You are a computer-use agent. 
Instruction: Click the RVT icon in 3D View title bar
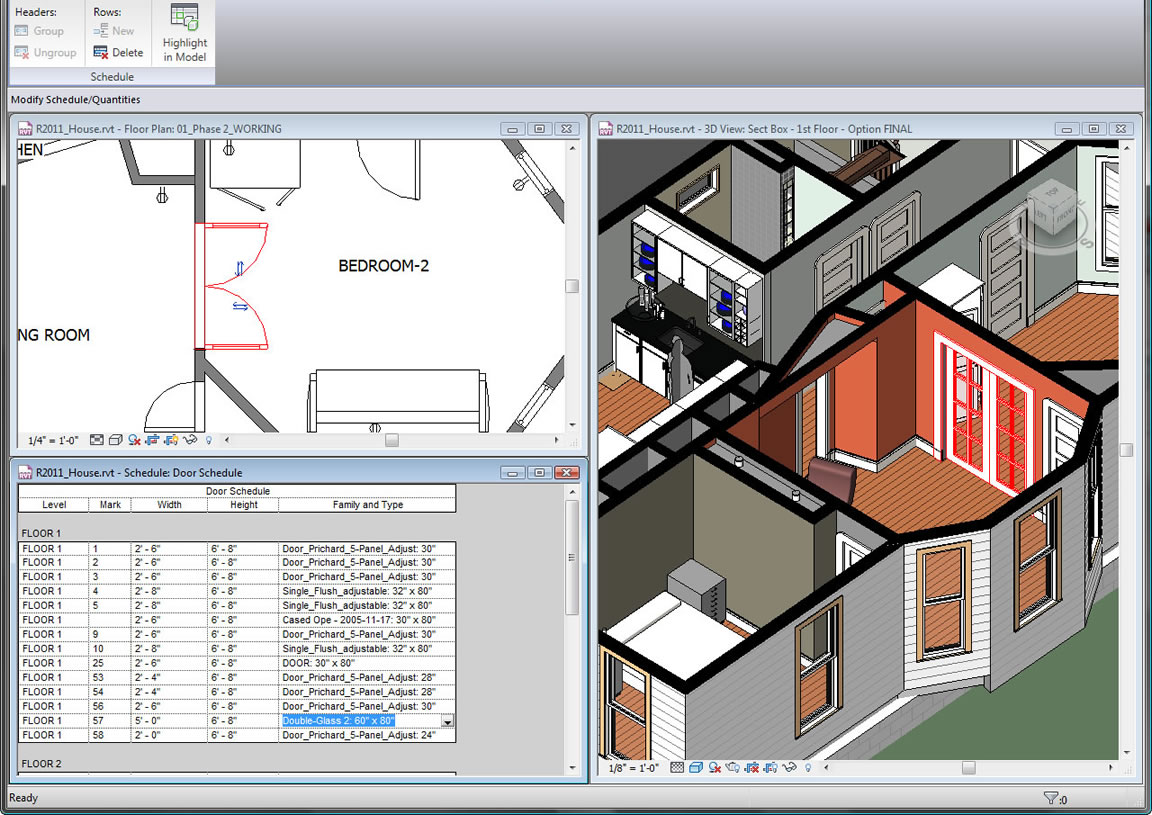[606, 129]
